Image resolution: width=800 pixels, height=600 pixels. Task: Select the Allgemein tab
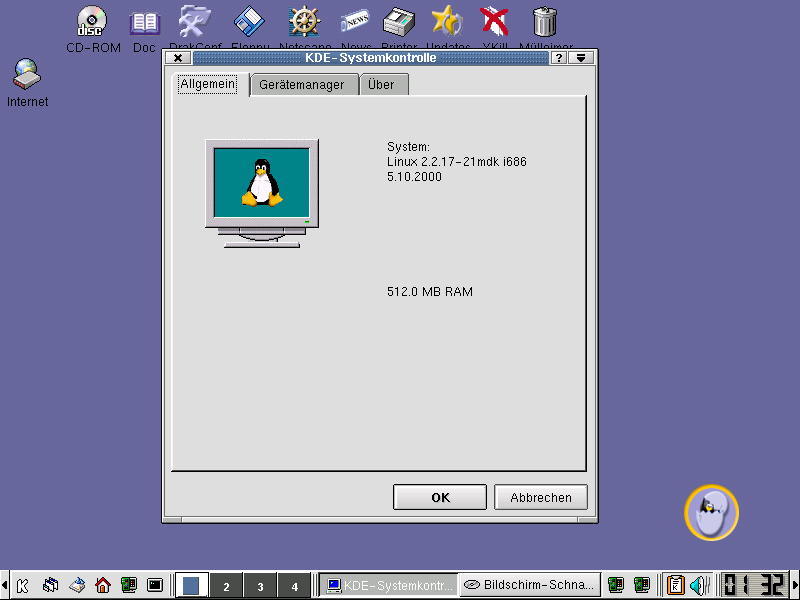click(208, 85)
